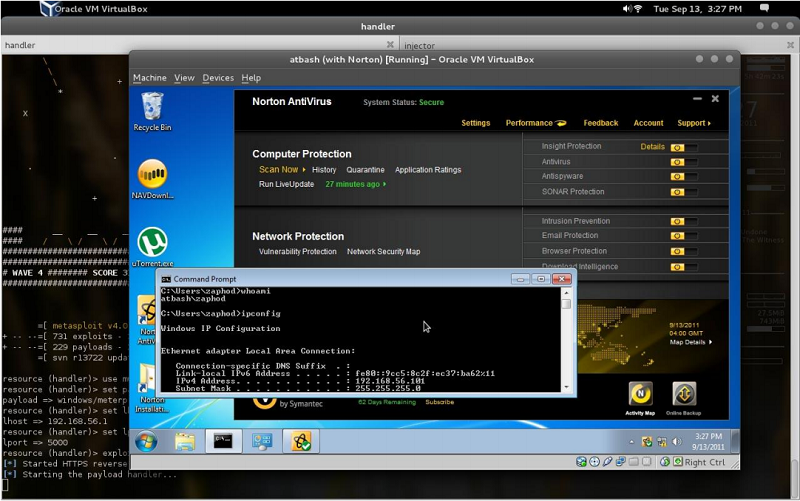Click the VirtualBox mouse integration indicator

665,462
